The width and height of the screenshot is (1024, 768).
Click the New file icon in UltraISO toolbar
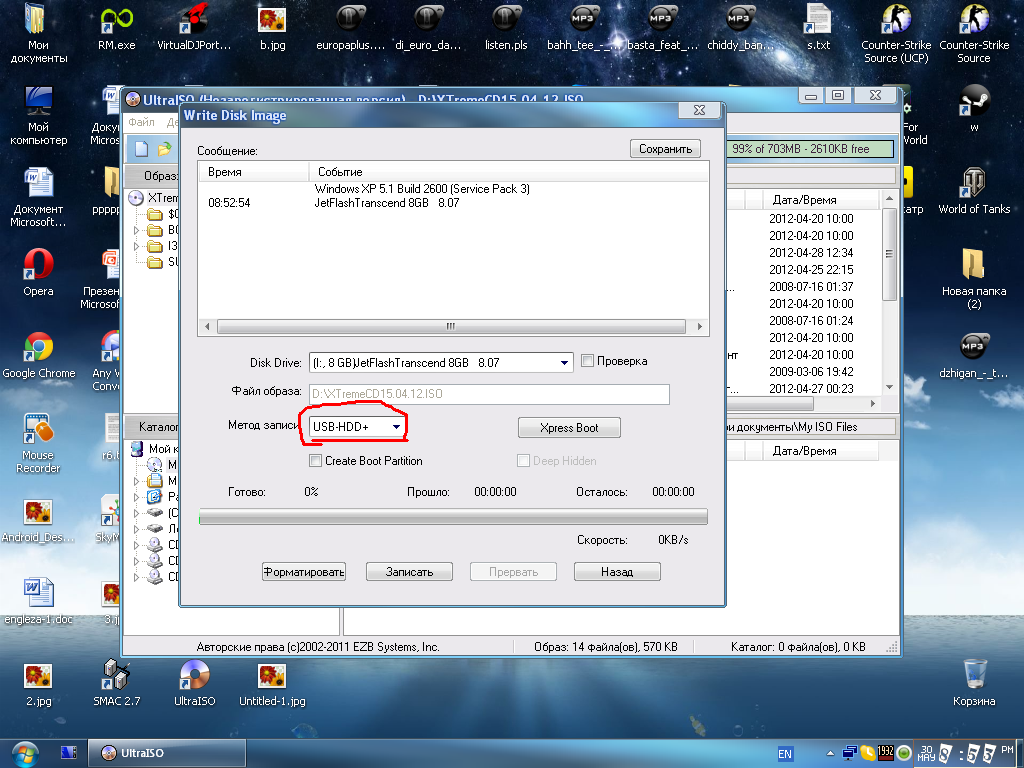point(142,149)
